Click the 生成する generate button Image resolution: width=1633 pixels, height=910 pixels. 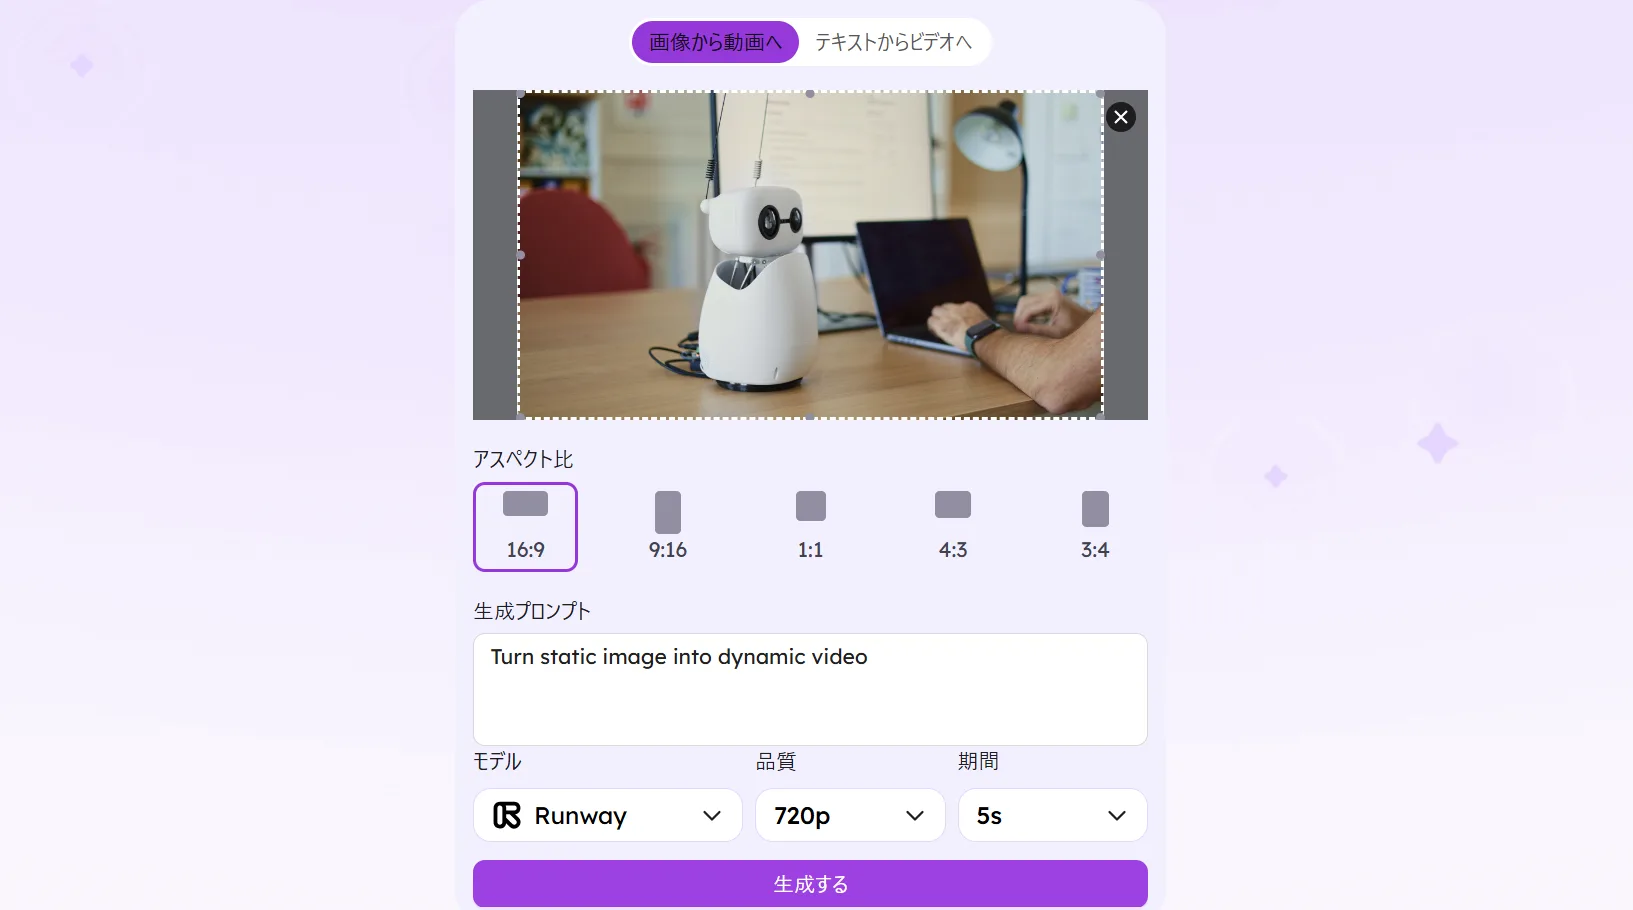coord(810,884)
